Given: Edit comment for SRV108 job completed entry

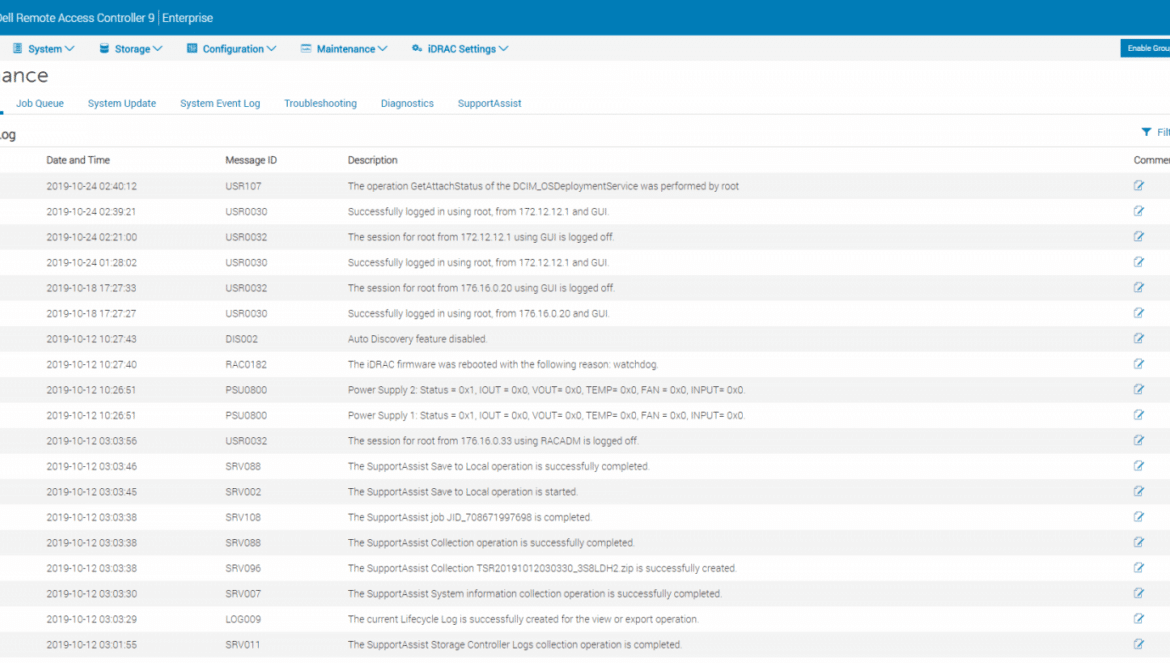Looking at the screenshot, I should 1139,517.
